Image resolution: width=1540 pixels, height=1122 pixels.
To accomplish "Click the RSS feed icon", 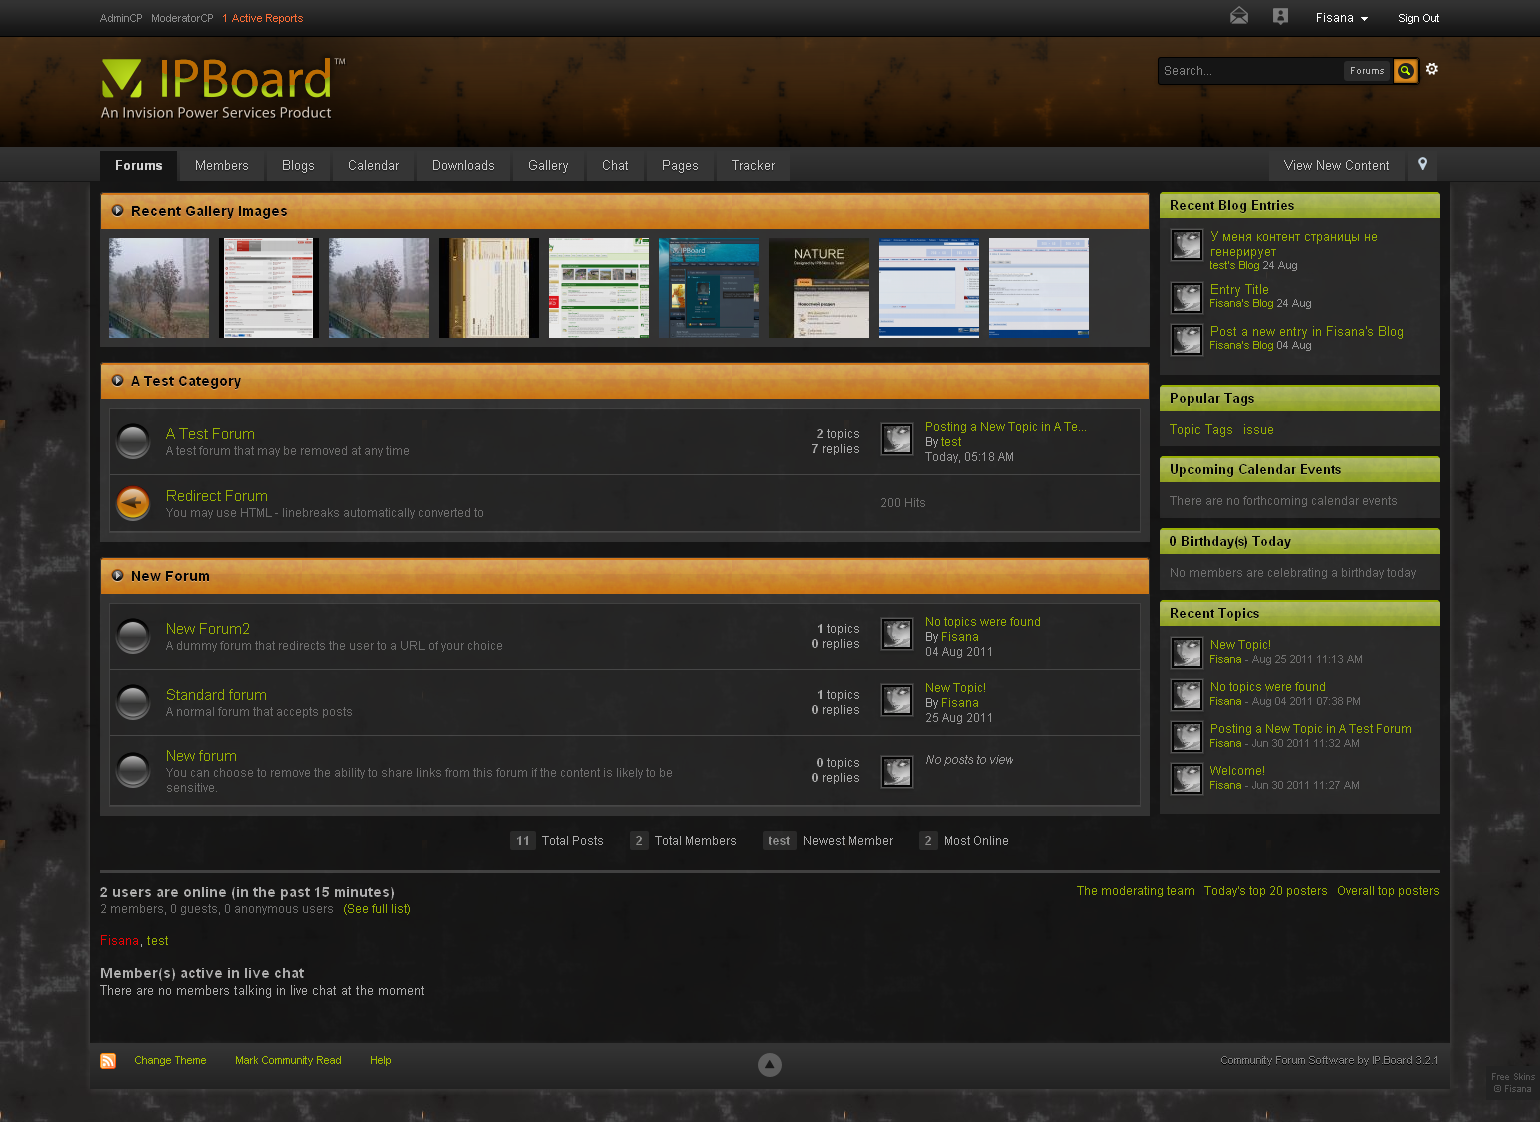I will point(108,1061).
